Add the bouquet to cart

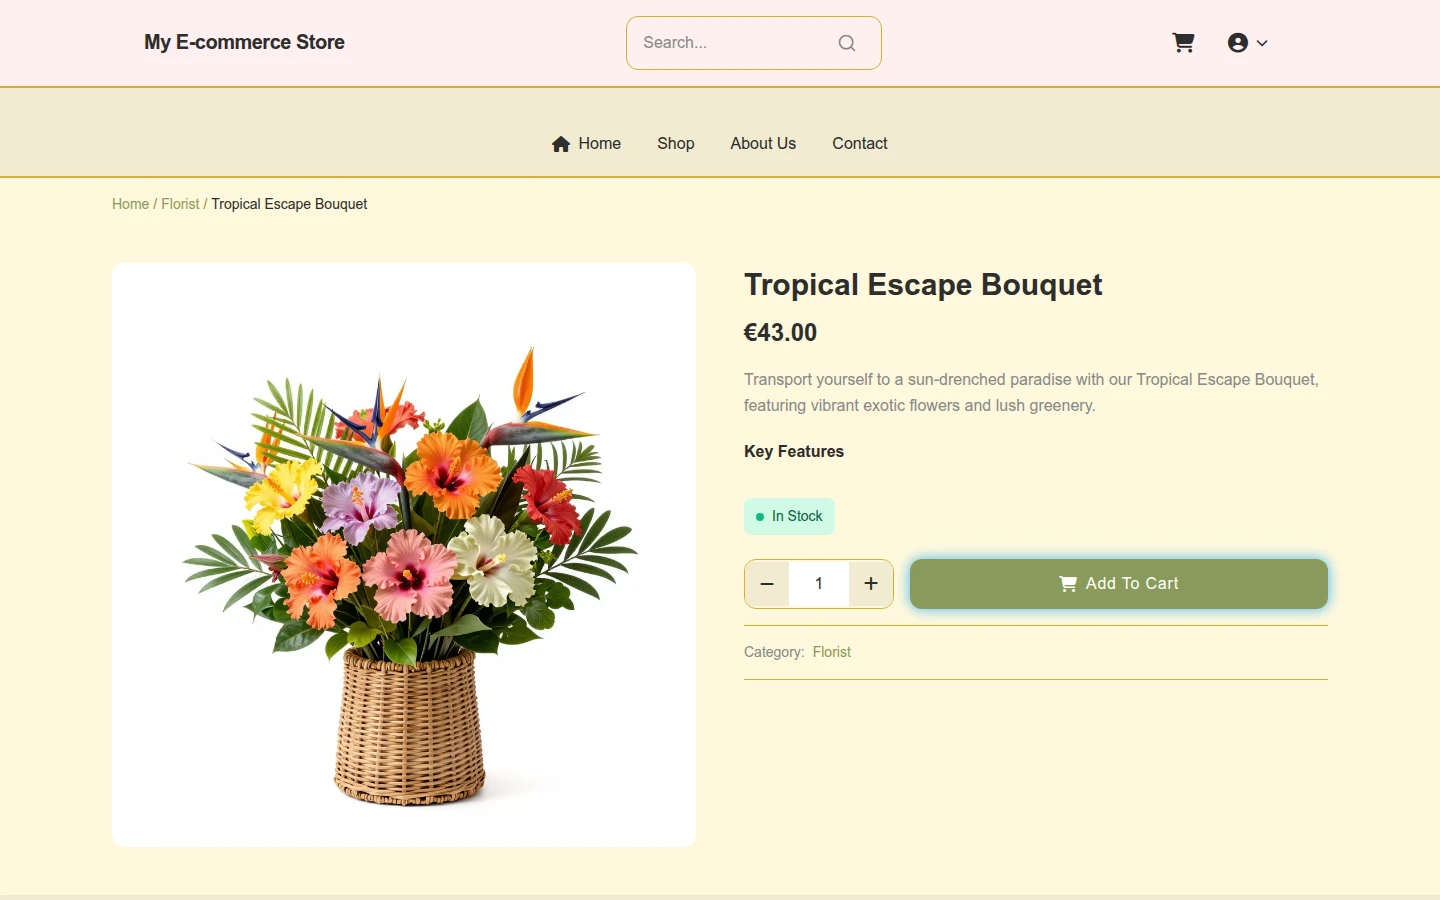(1119, 584)
